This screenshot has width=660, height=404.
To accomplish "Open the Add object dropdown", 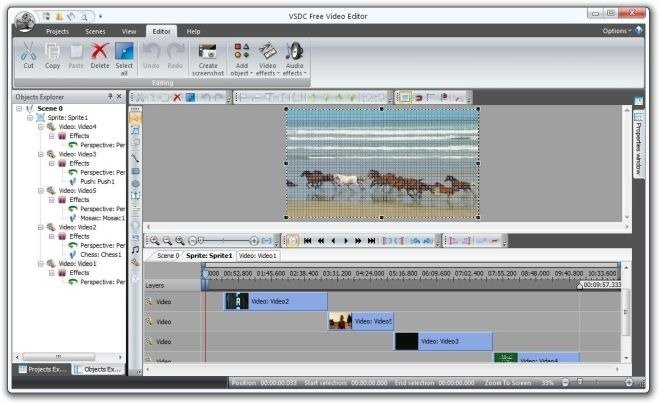I will (241, 57).
